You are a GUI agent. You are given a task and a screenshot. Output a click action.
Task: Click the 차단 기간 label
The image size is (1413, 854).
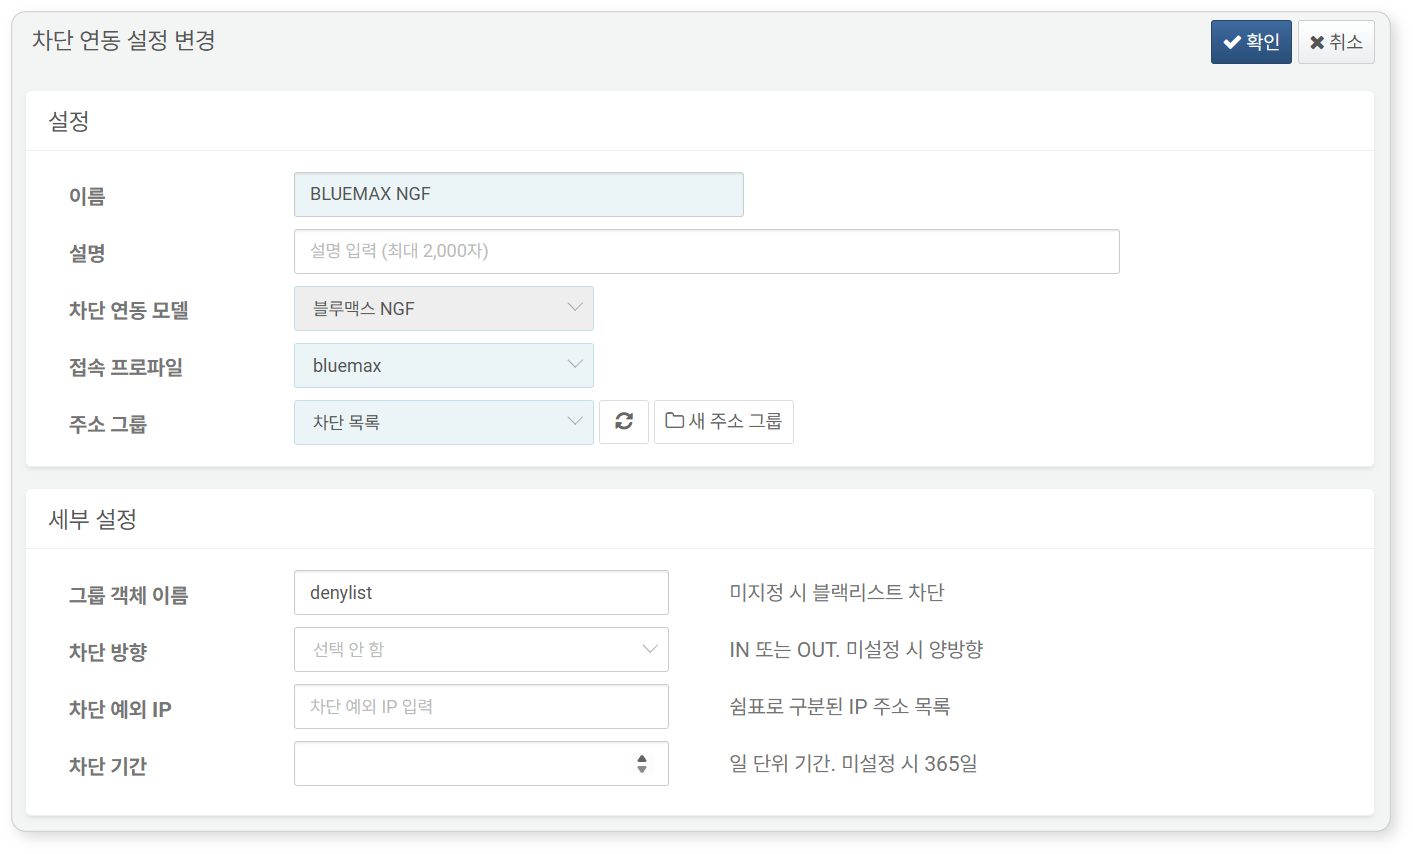click(x=108, y=766)
